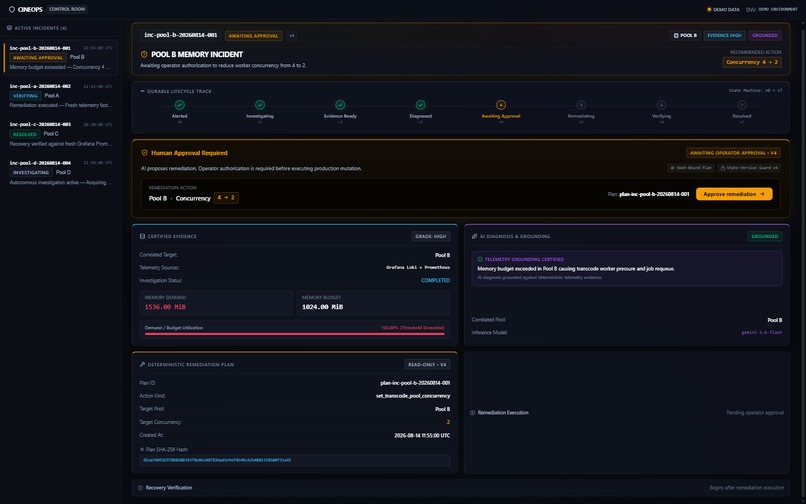Click the Remediation Execution status icon
This screenshot has height=504, width=806.
472,412
